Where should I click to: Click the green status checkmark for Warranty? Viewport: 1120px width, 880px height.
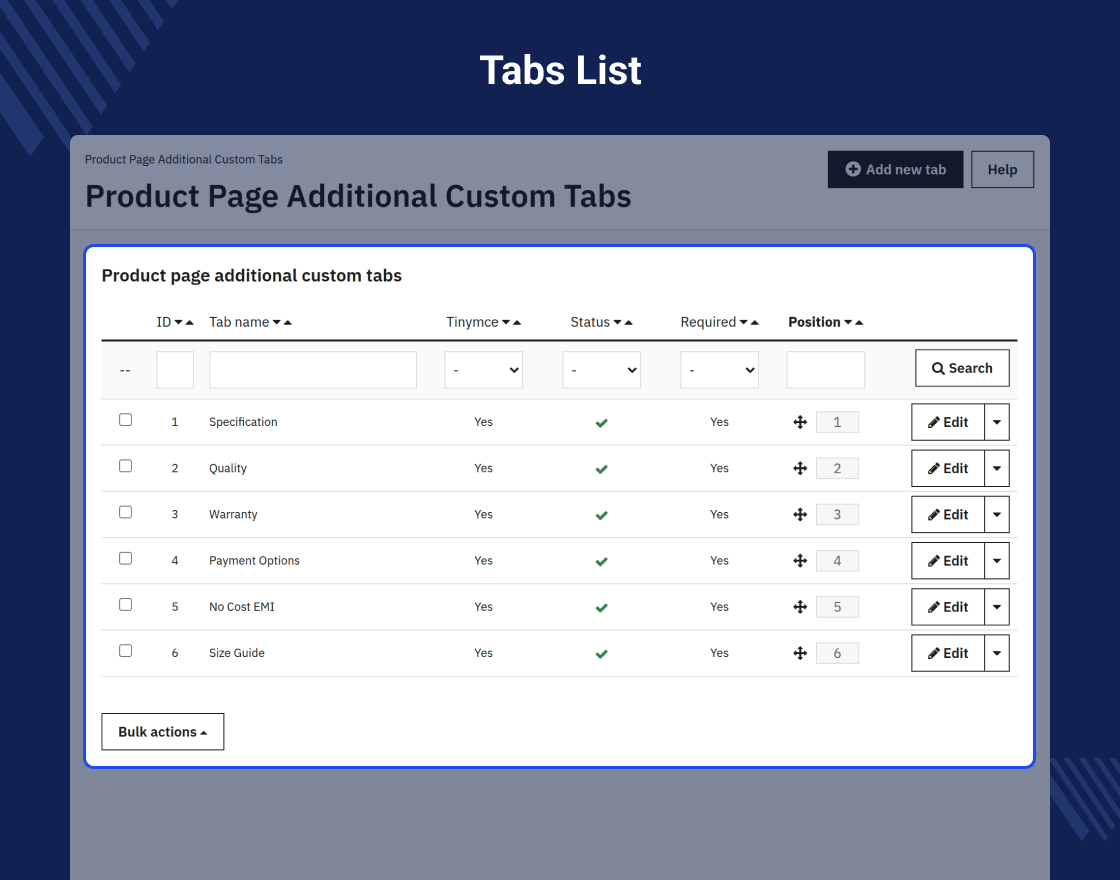coord(601,515)
